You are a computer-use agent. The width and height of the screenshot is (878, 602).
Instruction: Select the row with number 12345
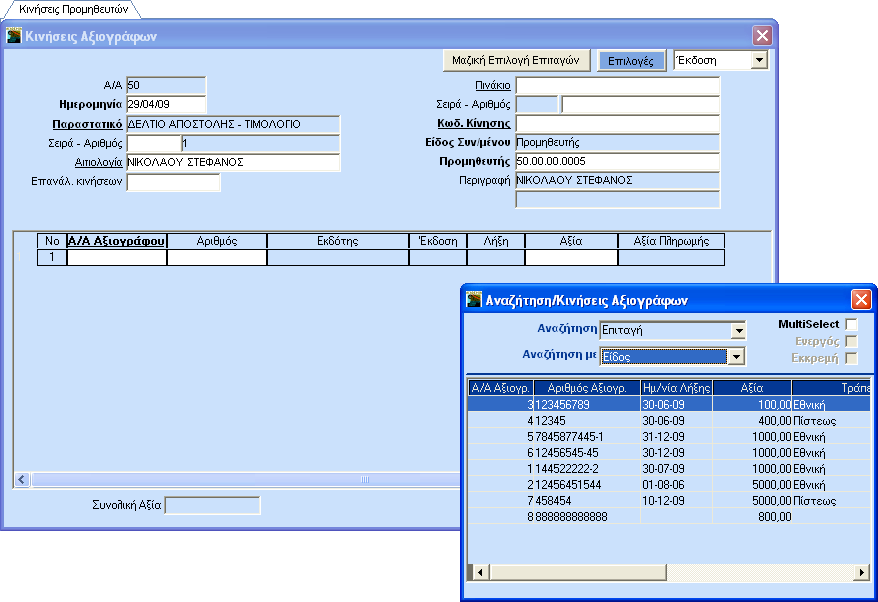[x=669, y=421]
